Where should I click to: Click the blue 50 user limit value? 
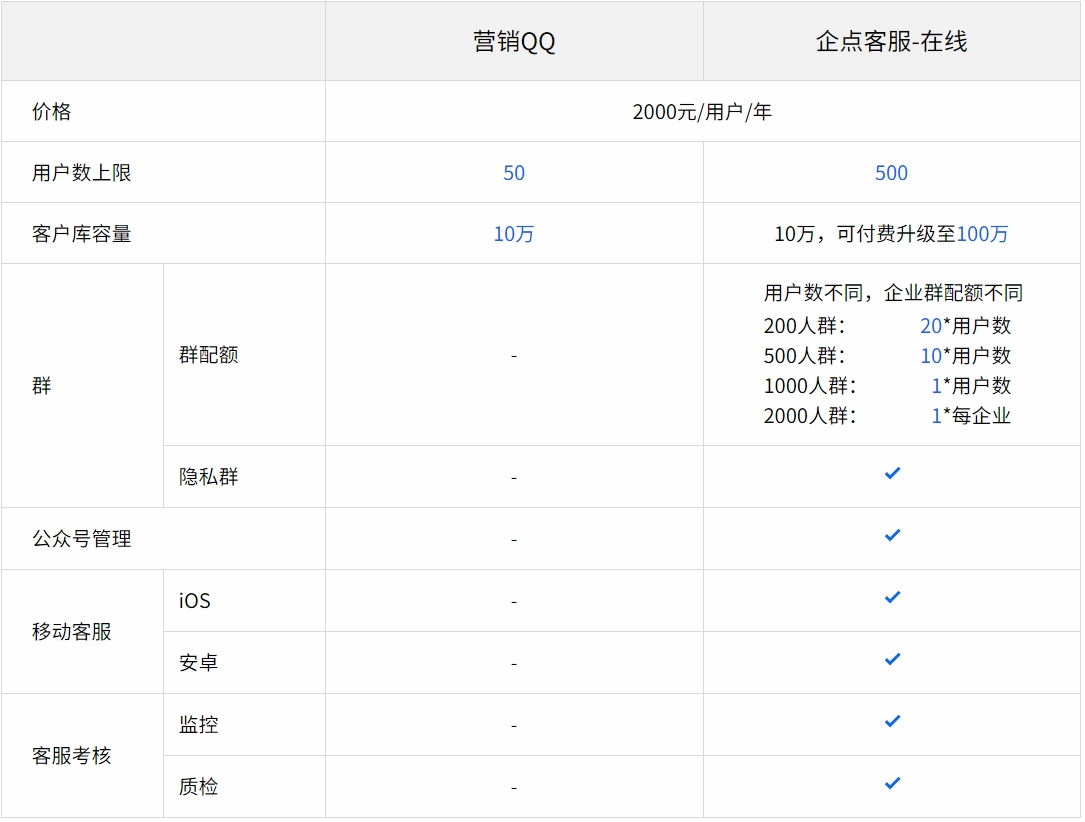513,173
